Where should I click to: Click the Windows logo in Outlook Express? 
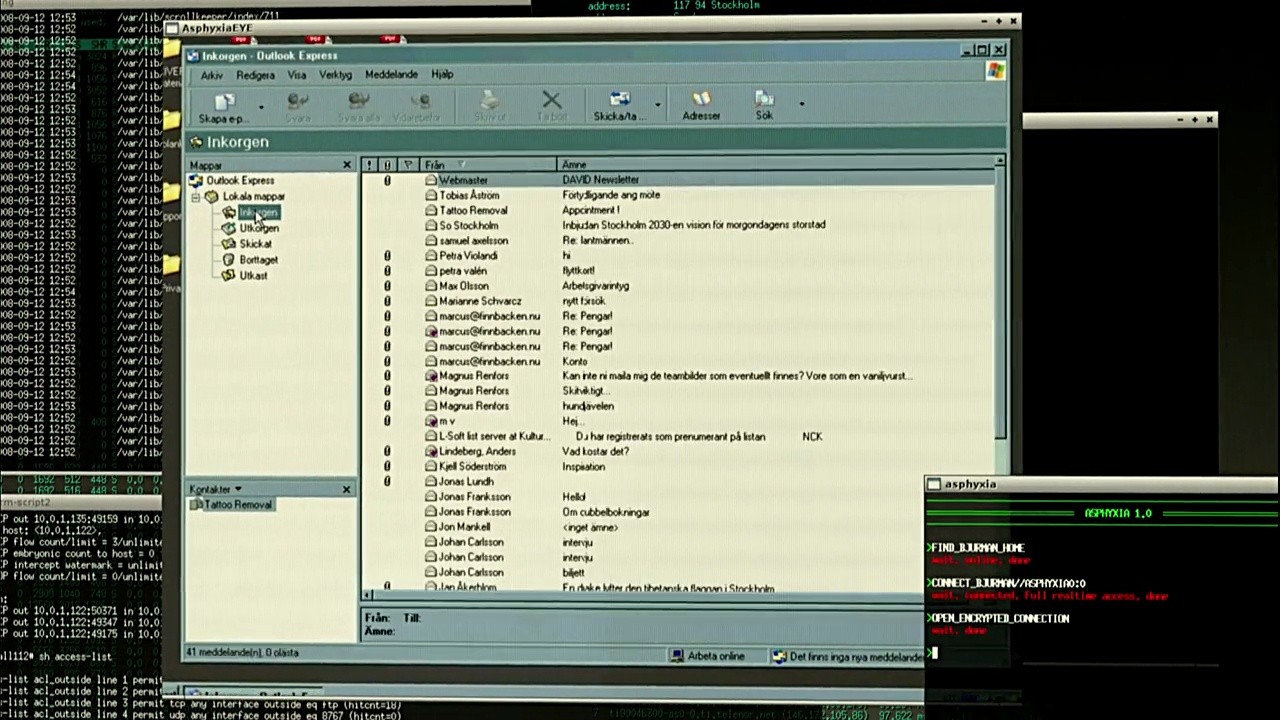tap(995, 71)
